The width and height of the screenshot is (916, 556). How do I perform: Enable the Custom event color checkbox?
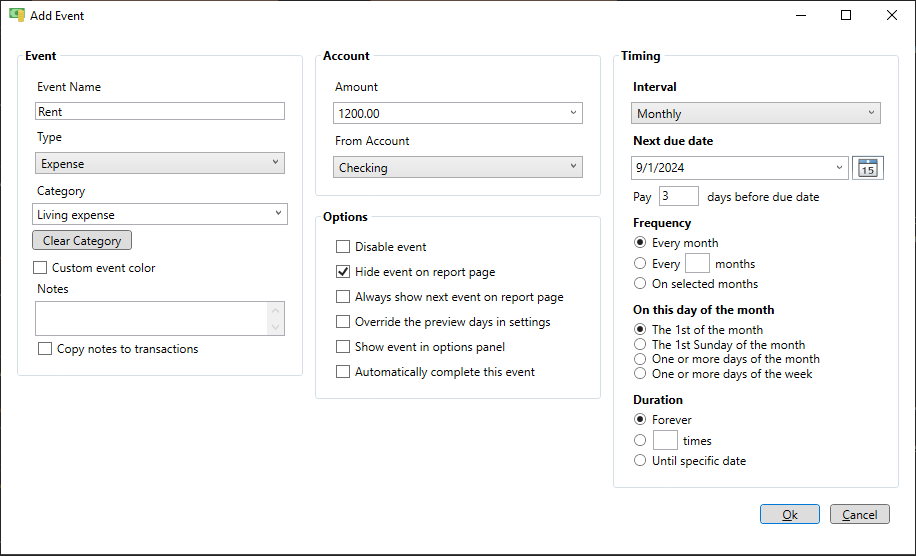(x=40, y=267)
